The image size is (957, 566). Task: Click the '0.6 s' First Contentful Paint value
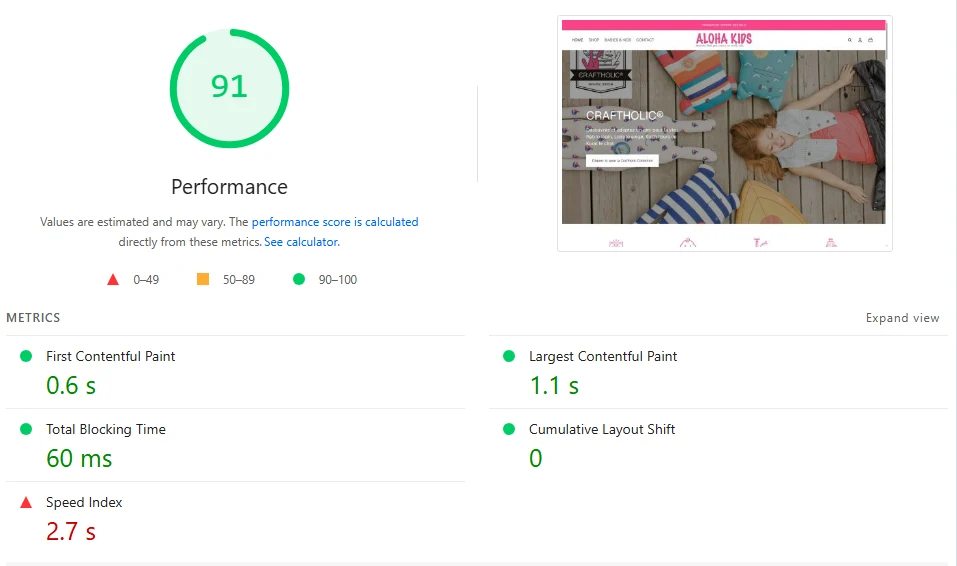coord(71,385)
